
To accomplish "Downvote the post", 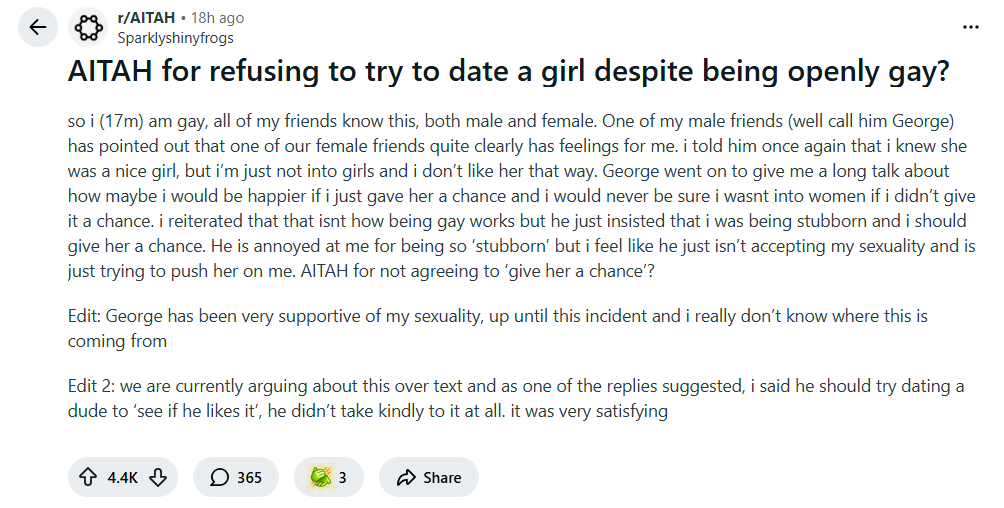I will pyautogui.click(x=157, y=478).
